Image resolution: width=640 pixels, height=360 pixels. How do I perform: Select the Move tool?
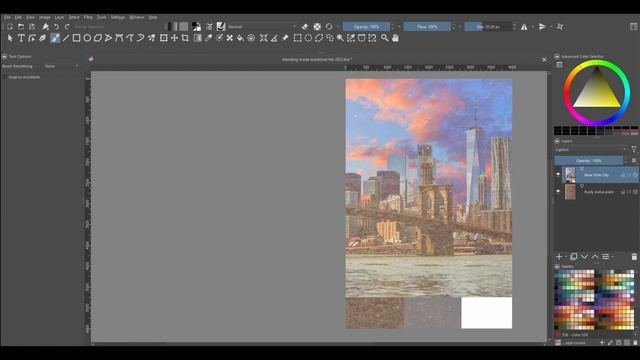tap(174, 38)
